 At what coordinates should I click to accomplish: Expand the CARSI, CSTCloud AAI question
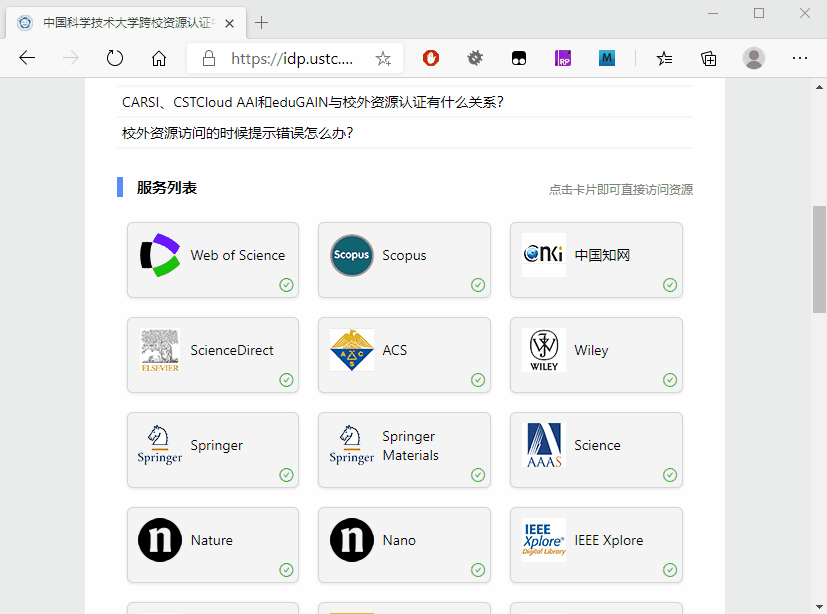point(405,102)
